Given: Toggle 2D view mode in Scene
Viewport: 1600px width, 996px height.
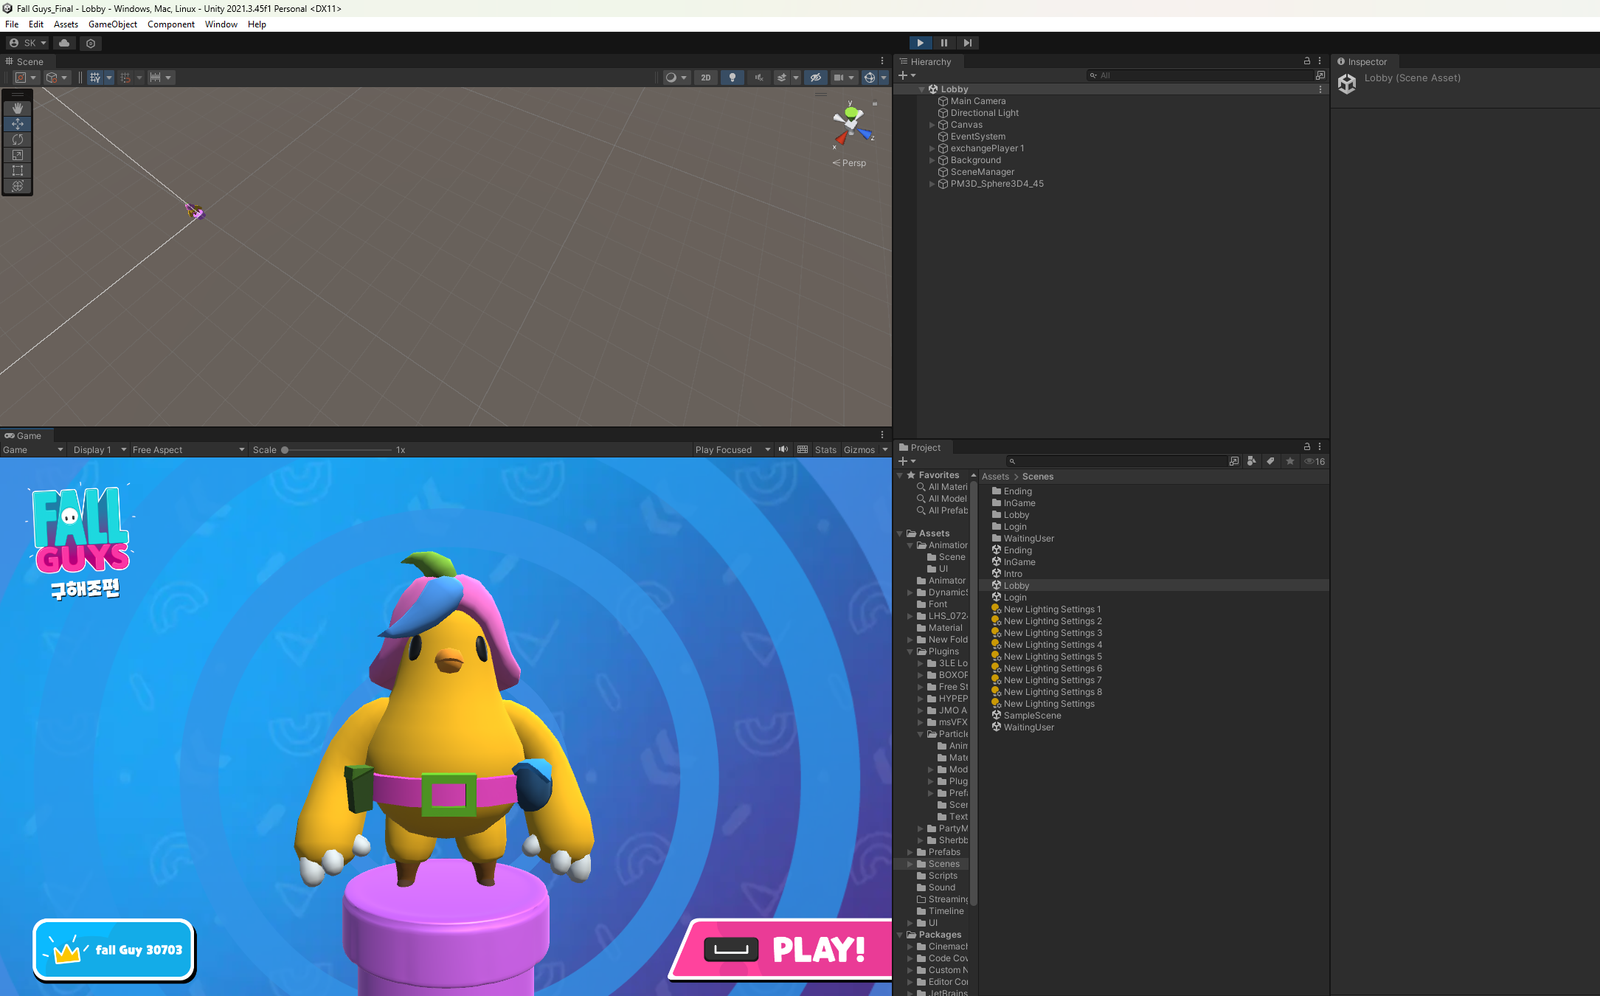Looking at the screenshot, I should click(x=706, y=77).
